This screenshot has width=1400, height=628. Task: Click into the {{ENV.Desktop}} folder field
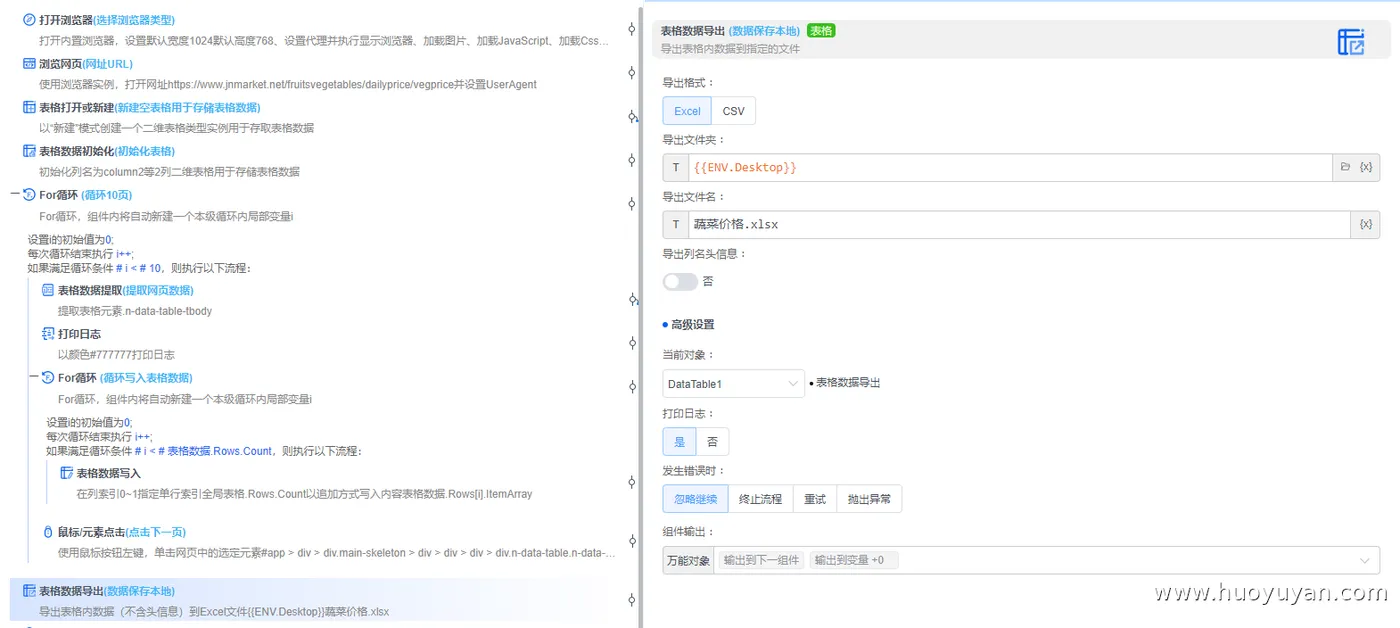pos(1009,167)
